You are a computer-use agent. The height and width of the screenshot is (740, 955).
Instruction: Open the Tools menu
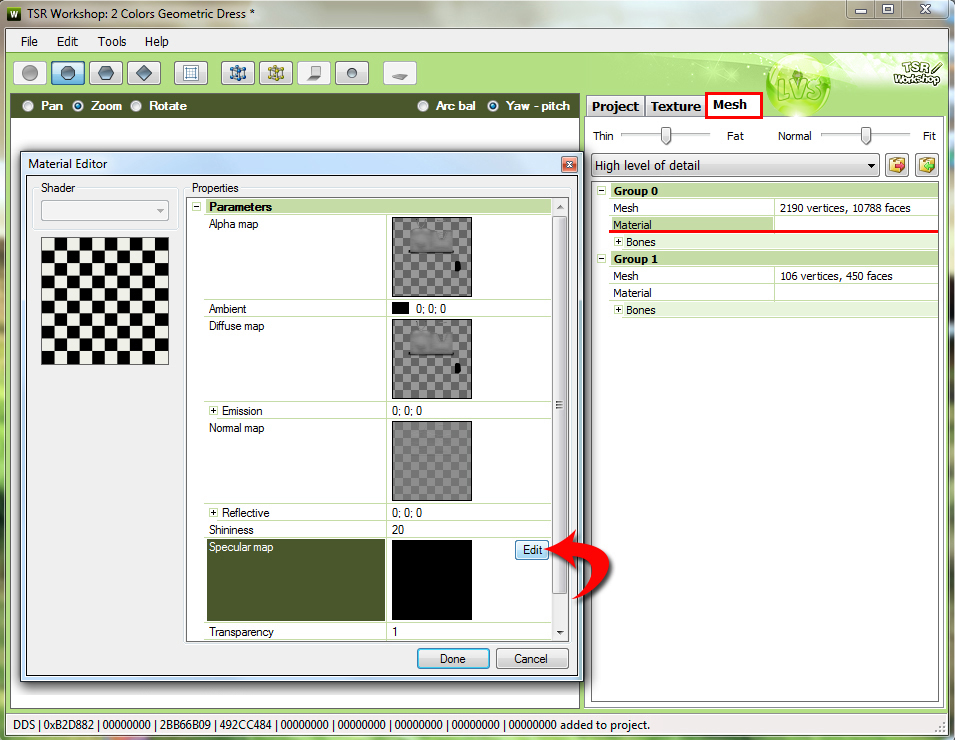coord(112,41)
